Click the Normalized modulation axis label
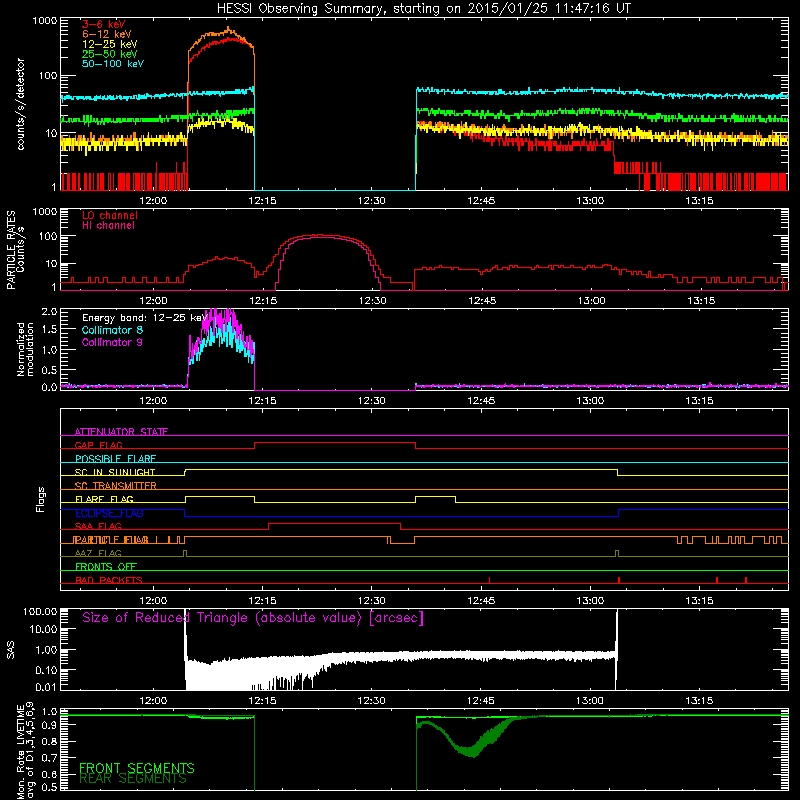This screenshot has height=800, width=800. [x=25, y=349]
